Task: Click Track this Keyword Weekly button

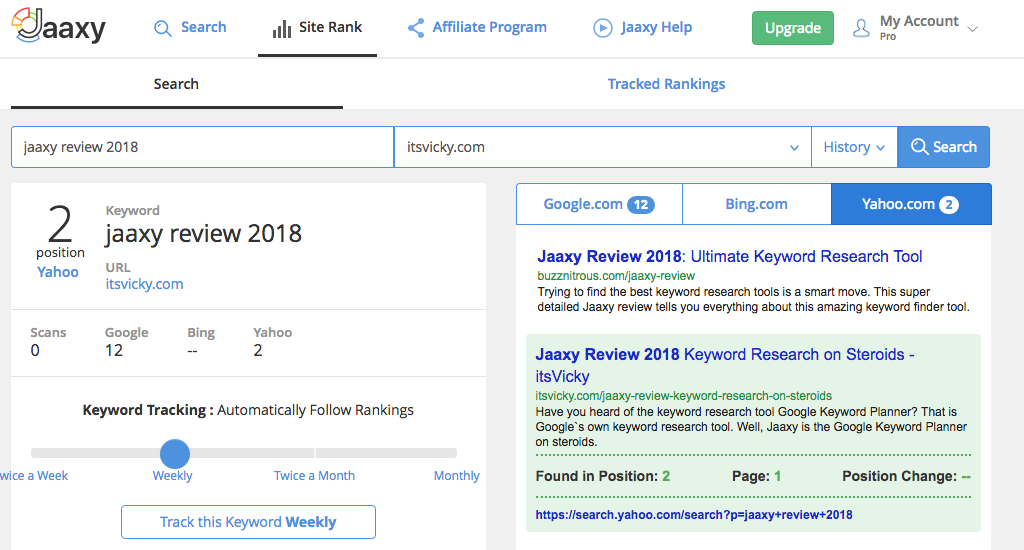Action: (248, 522)
